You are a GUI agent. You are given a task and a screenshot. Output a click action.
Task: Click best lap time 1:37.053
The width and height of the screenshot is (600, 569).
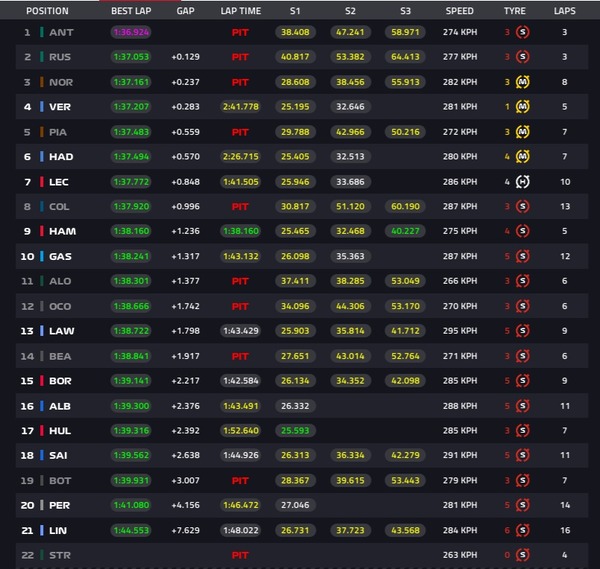pos(131,57)
